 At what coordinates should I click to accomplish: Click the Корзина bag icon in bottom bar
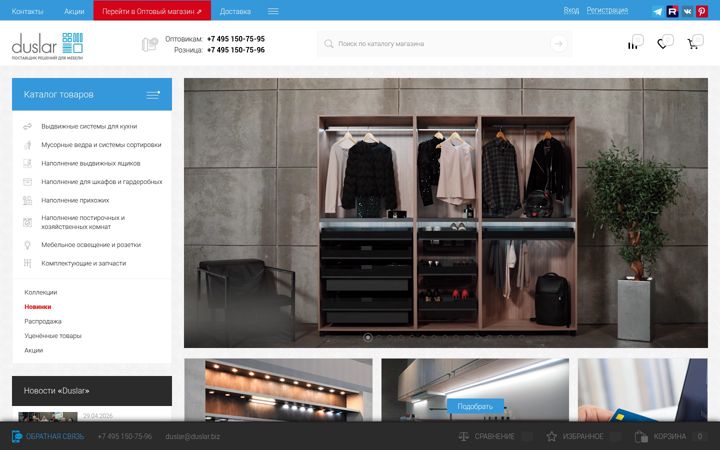[641, 436]
